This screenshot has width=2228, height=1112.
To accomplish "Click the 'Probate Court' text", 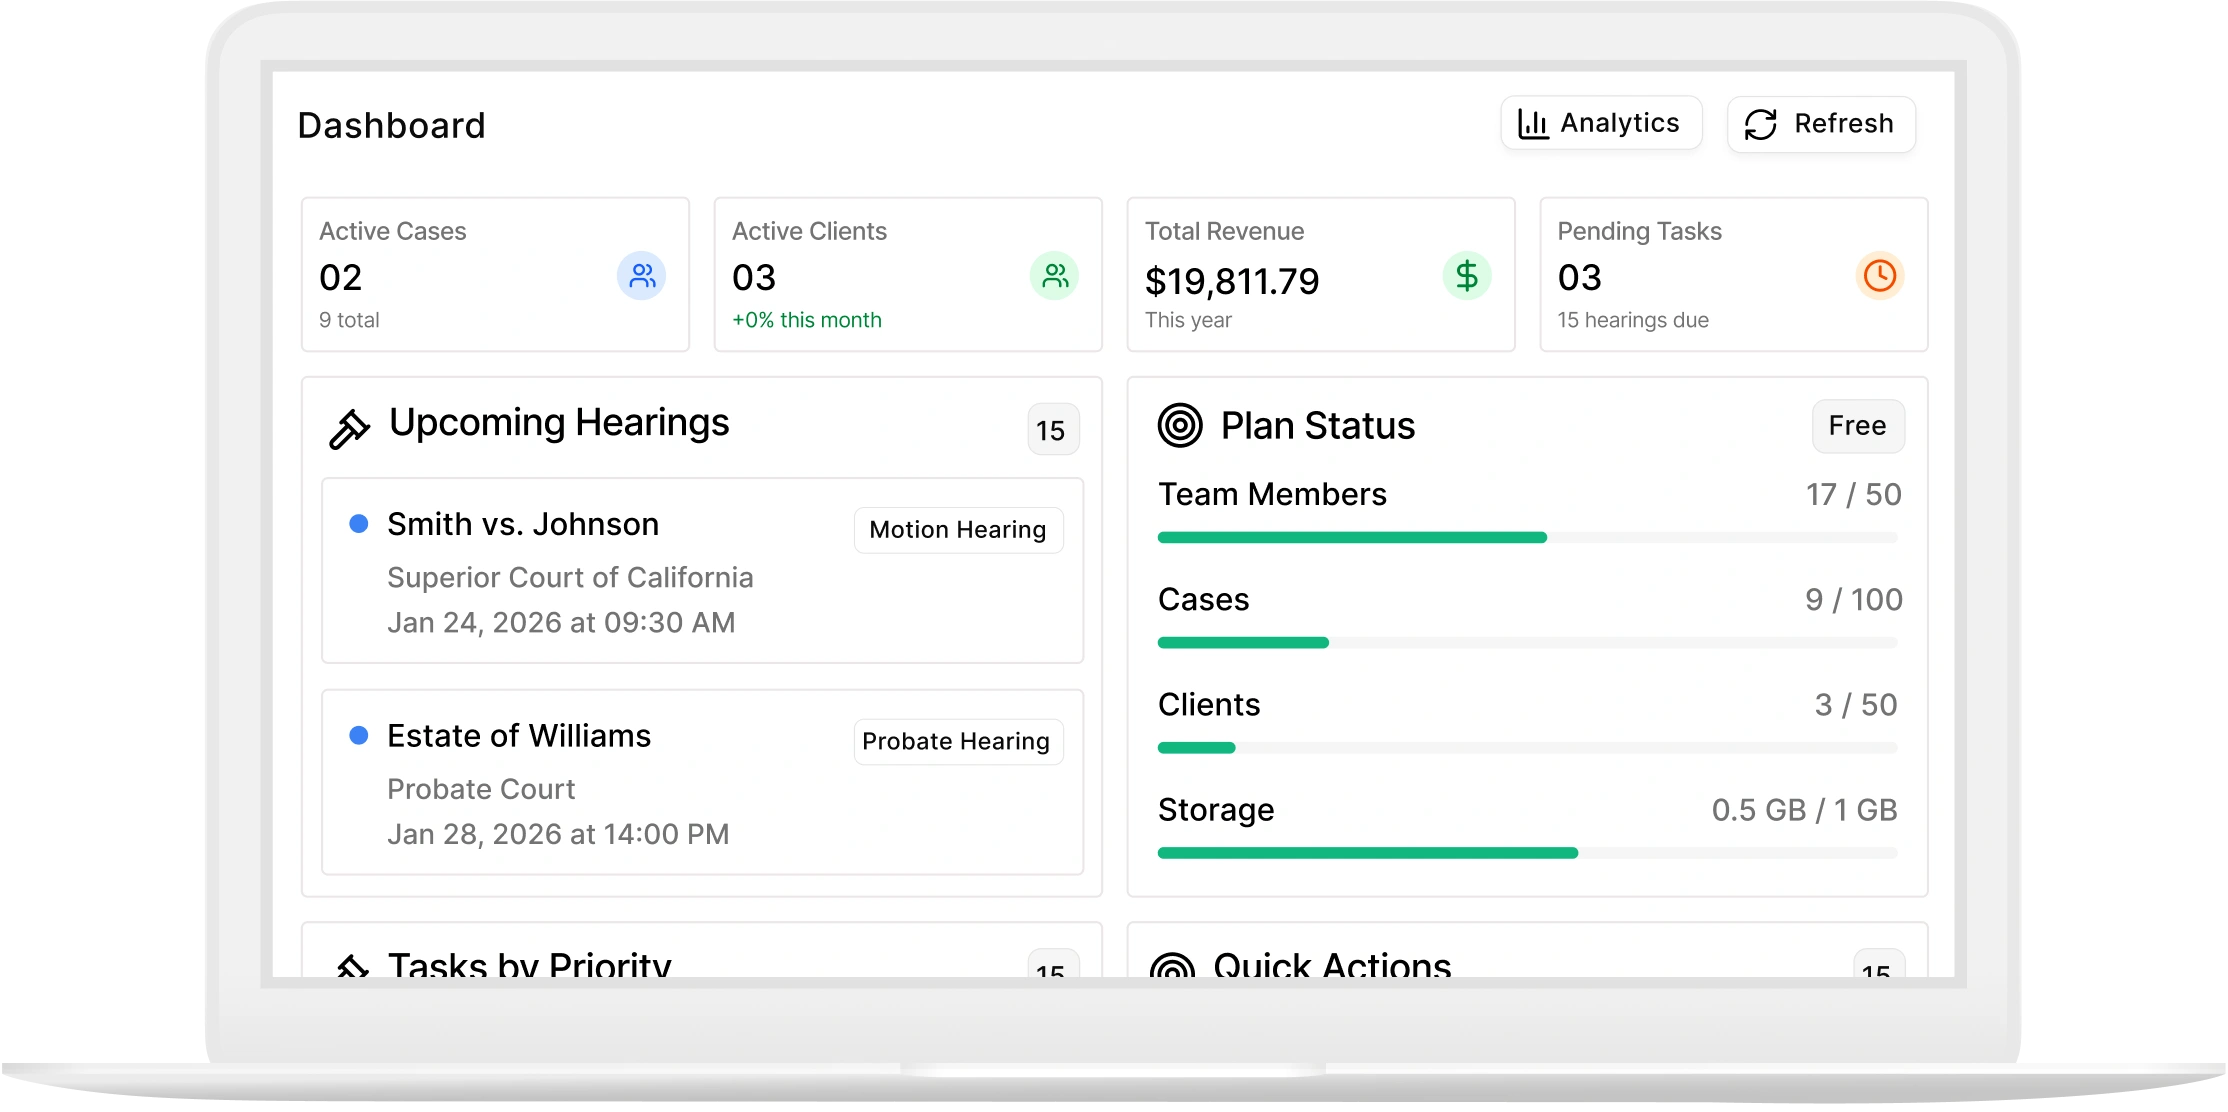I will click(481, 790).
